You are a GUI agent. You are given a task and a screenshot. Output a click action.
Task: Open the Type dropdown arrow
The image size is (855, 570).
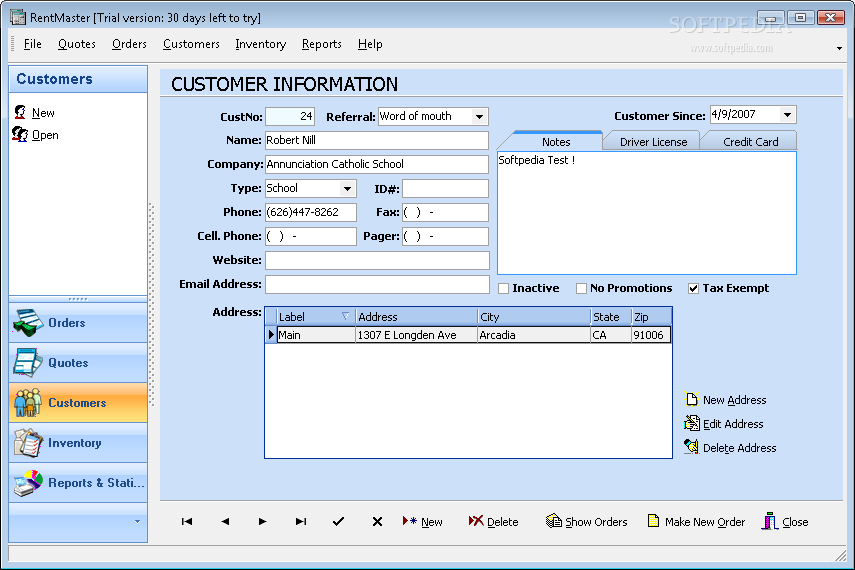pyautogui.click(x=347, y=188)
